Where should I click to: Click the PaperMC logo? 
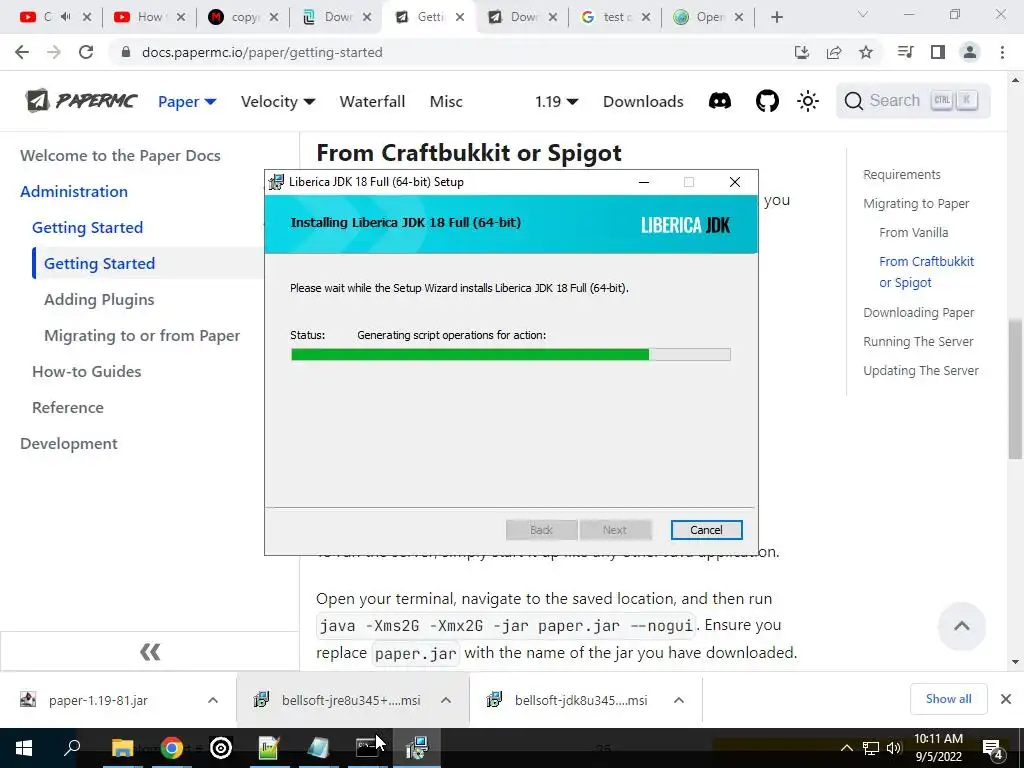pyautogui.click(x=81, y=101)
